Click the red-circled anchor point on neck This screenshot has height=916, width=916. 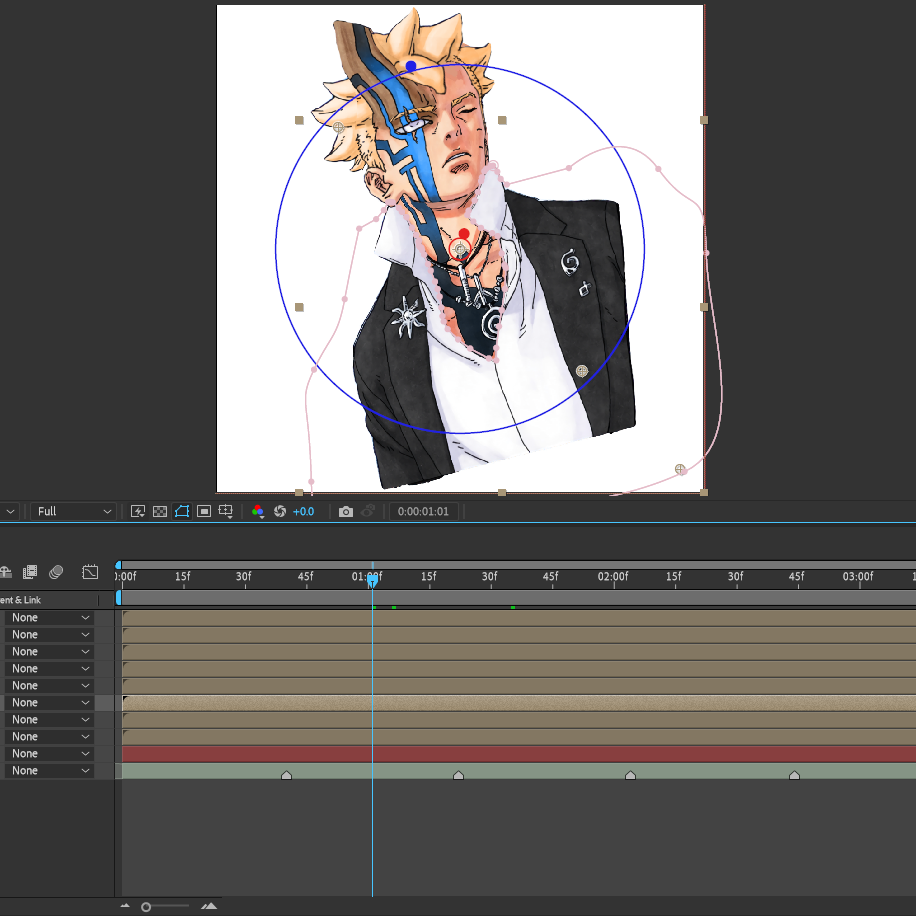(x=460, y=250)
